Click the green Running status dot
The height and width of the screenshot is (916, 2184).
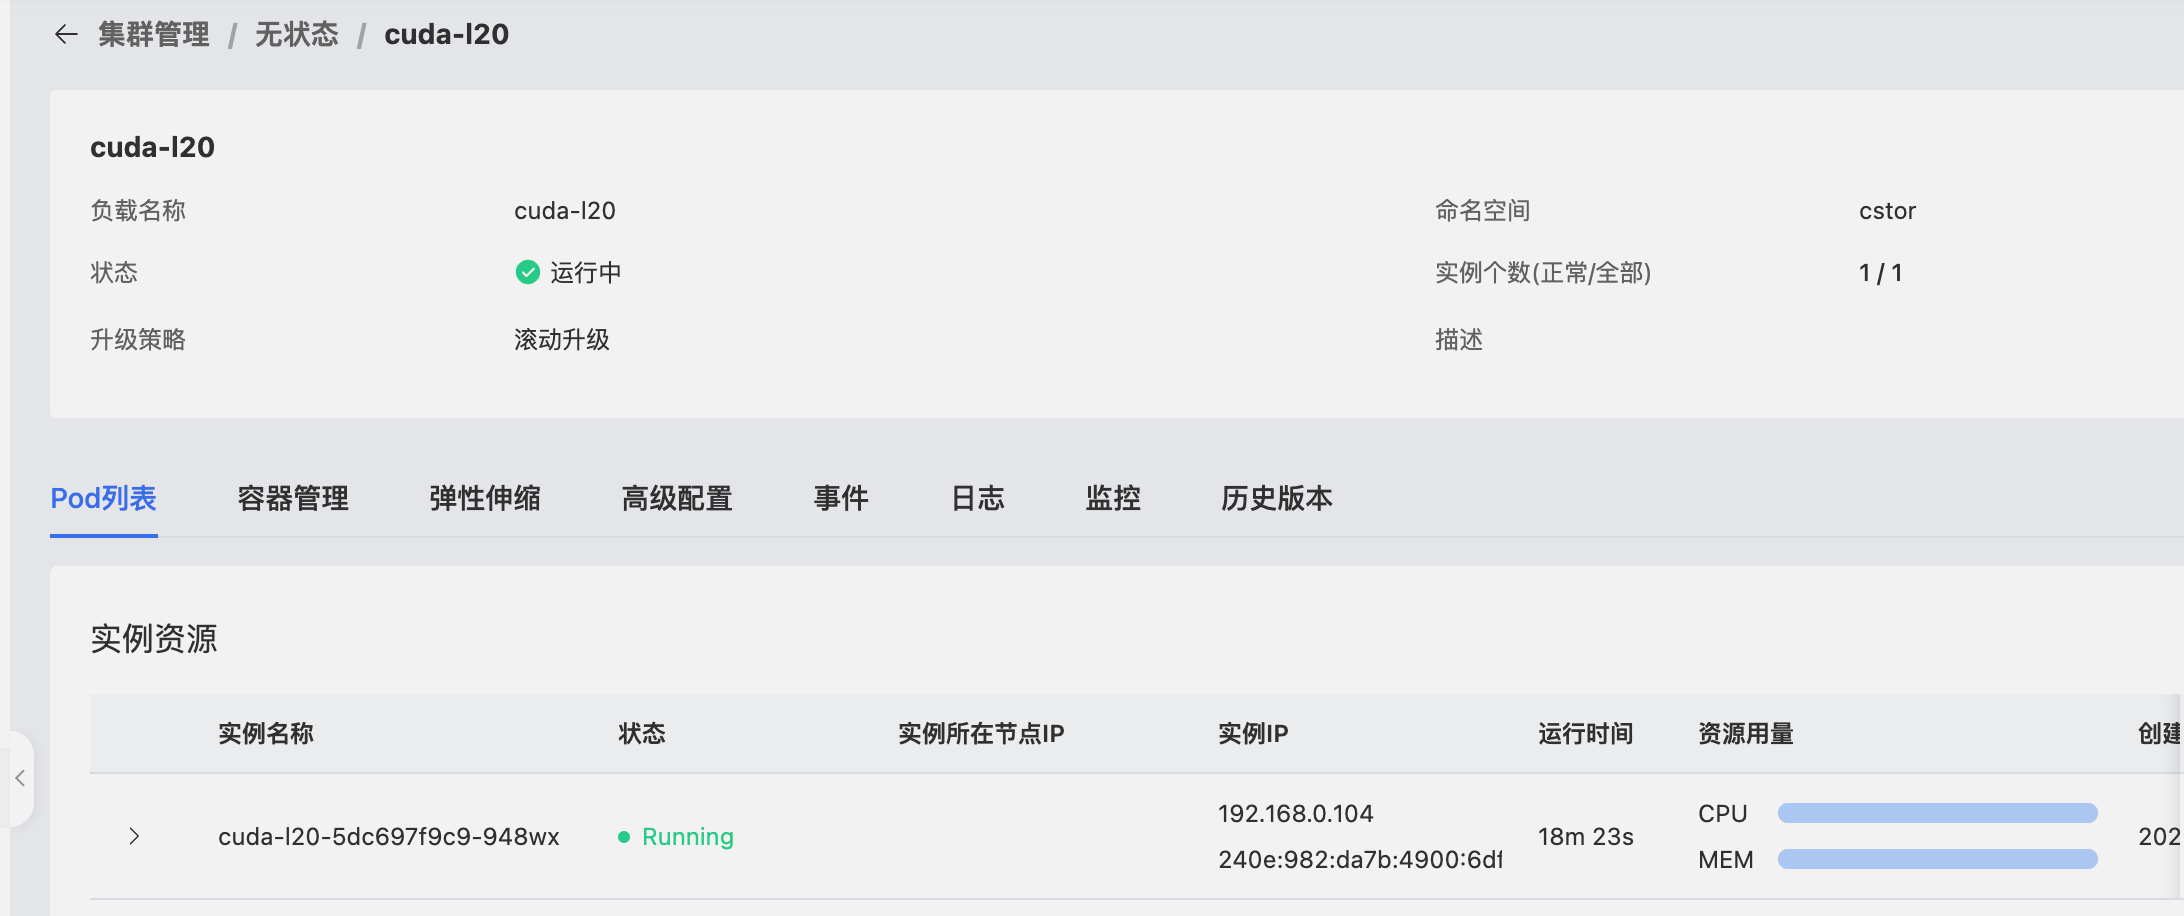click(624, 837)
